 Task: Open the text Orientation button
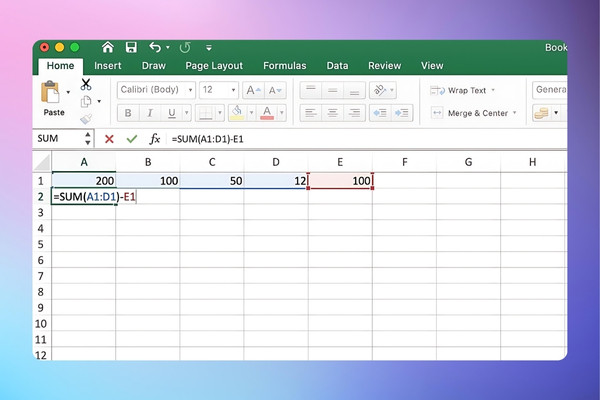coord(383,90)
